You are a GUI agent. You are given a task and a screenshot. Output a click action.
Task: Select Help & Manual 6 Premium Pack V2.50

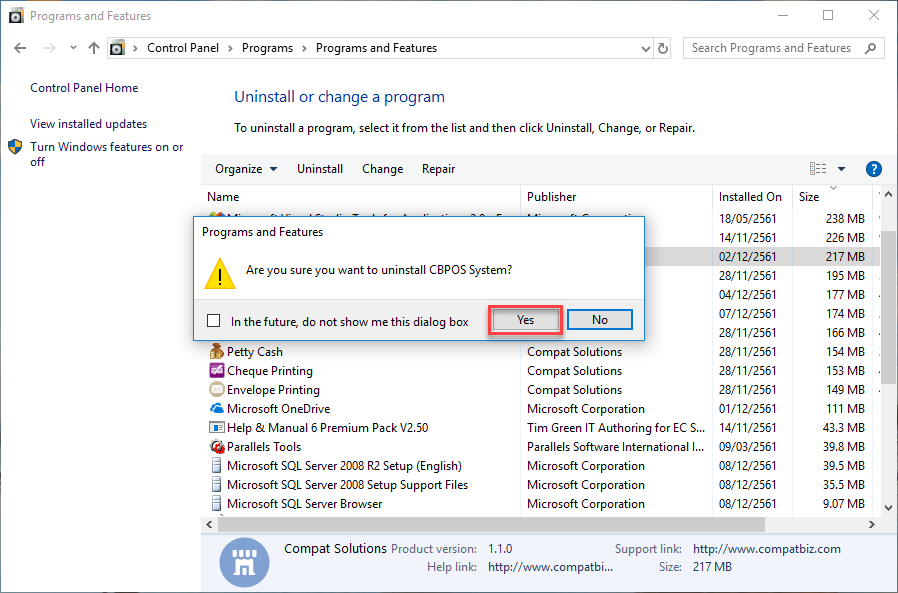[x=327, y=427]
